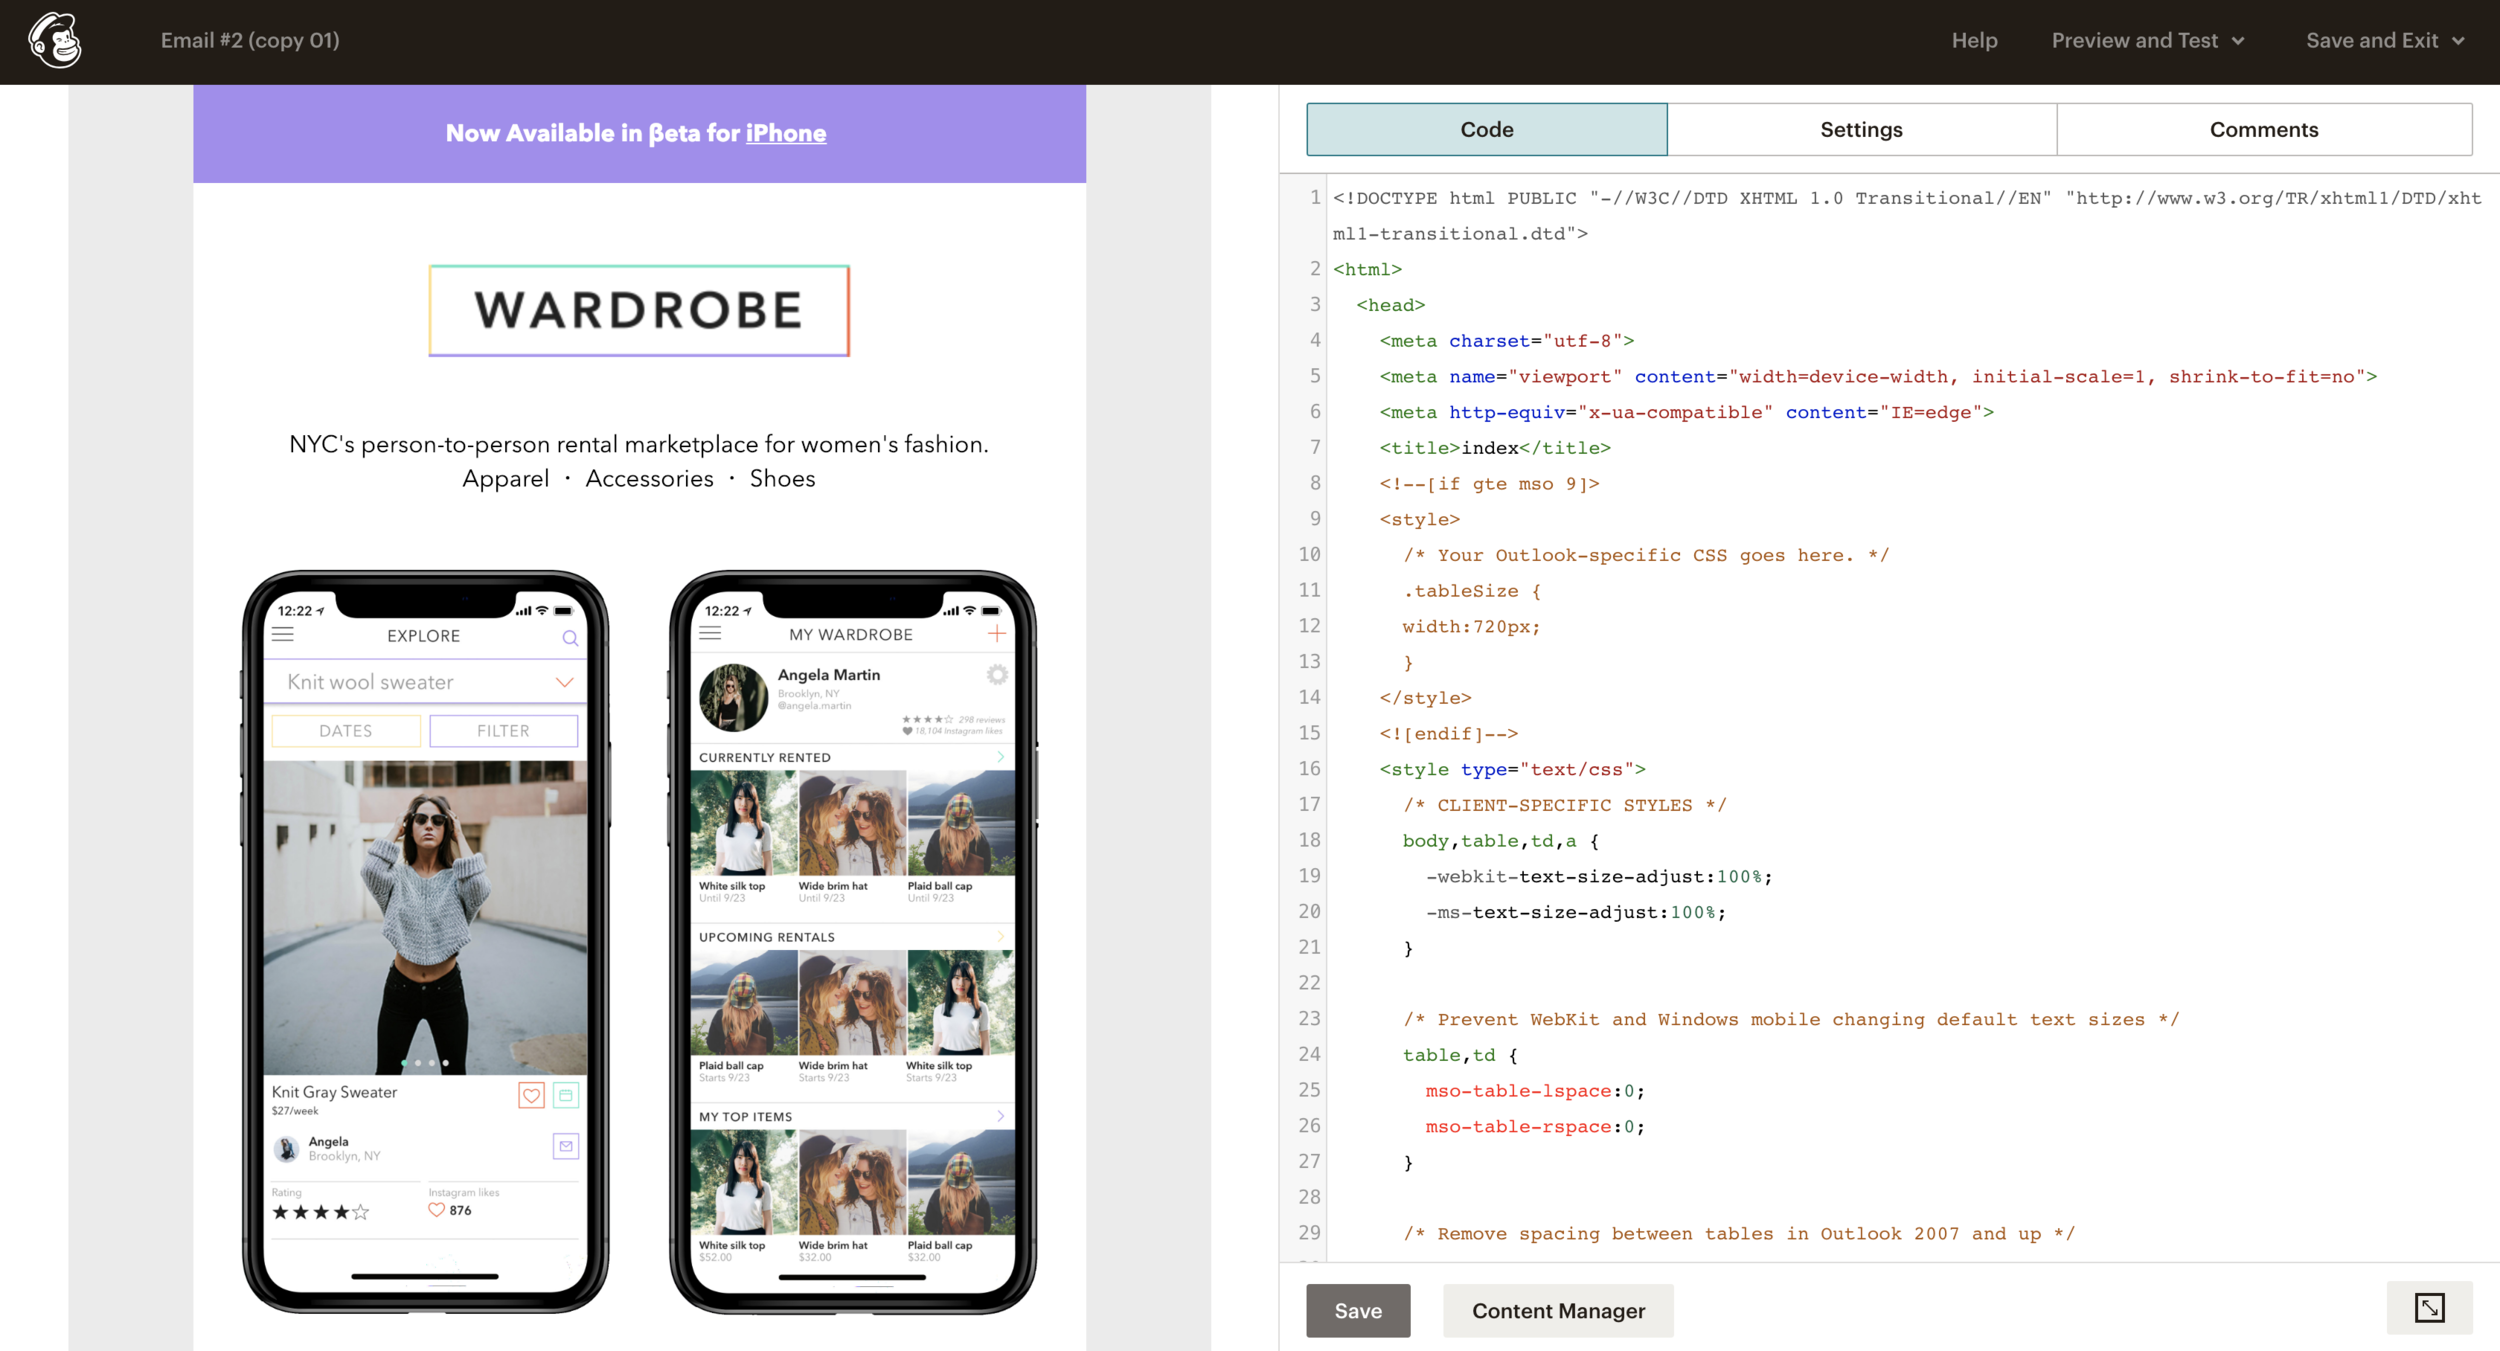Switch to the Code tab
This screenshot has height=1351, width=2500.
click(1486, 129)
